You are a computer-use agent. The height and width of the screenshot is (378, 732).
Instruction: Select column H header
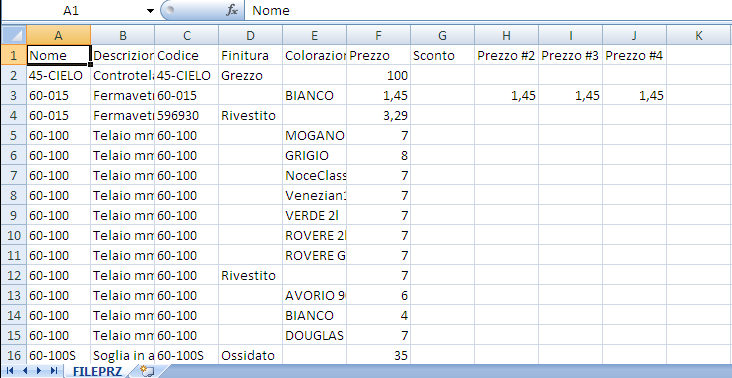click(x=506, y=35)
